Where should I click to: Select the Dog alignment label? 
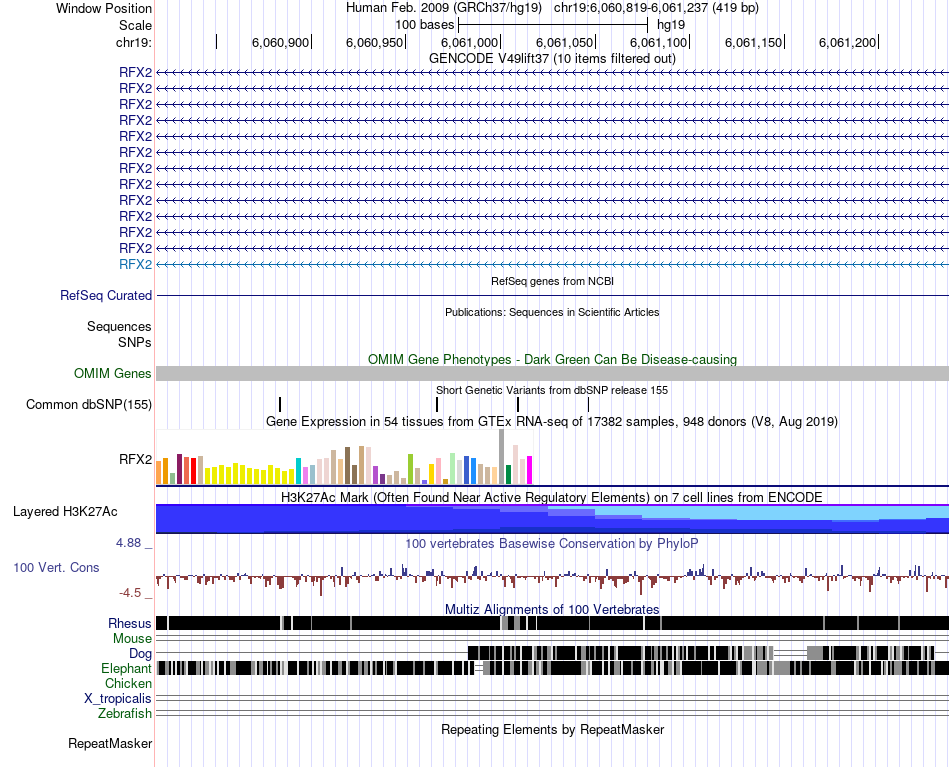coord(140,653)
